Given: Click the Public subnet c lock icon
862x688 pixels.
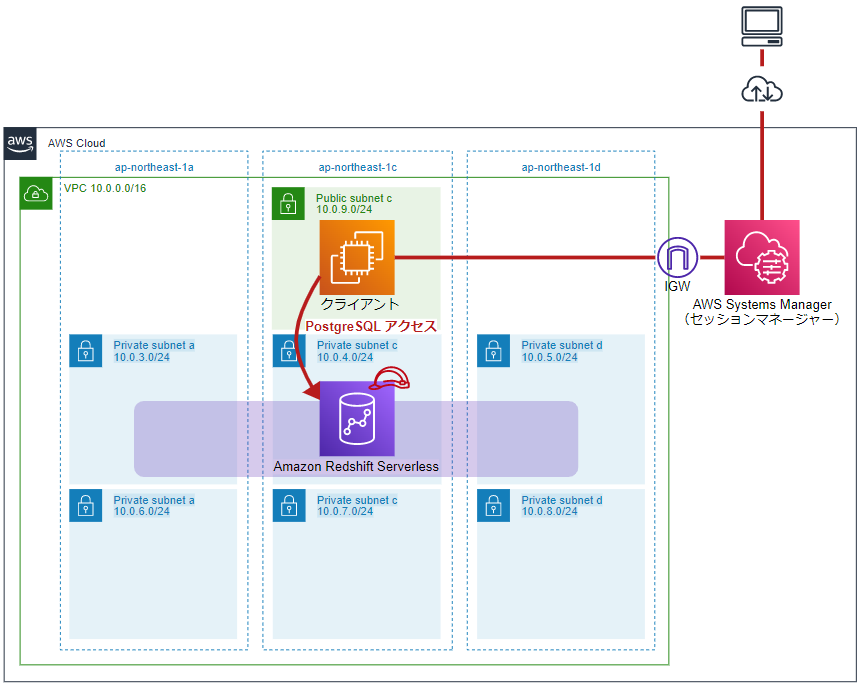Looking at the screenshot, I should pyautogui.click(x=288, y=203).
